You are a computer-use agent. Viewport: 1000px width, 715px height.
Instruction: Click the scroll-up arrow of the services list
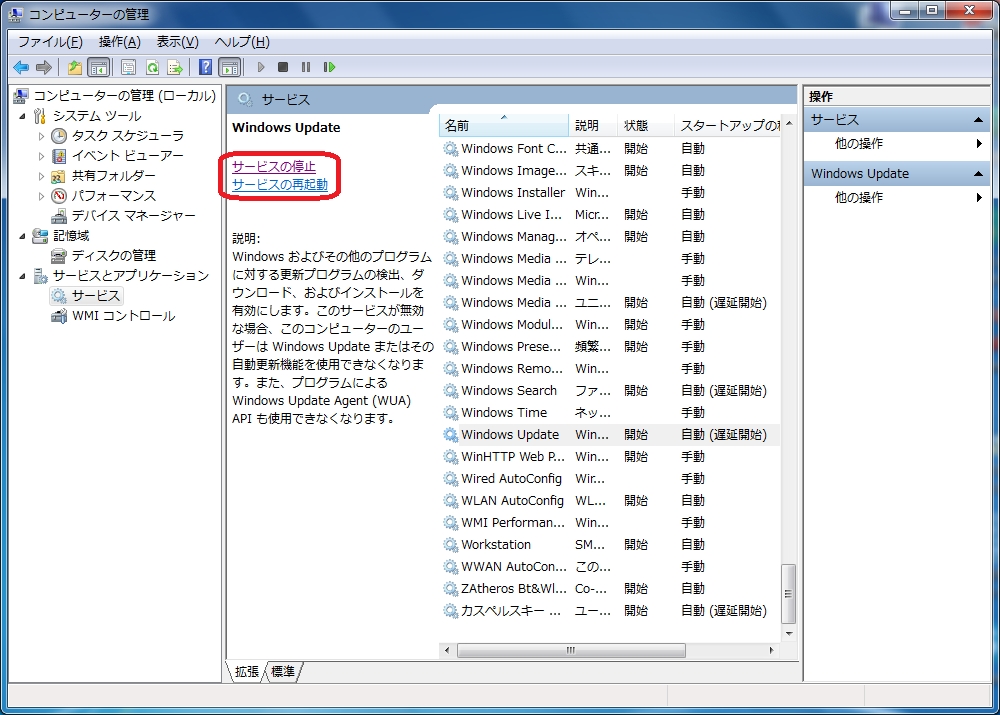(x=789, y=123)
